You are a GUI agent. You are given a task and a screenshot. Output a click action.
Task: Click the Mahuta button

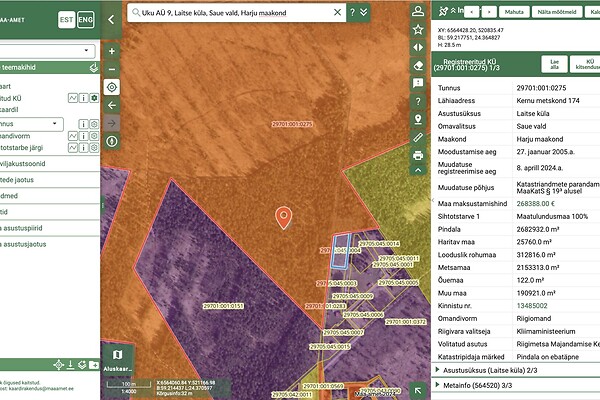point(514,11)
